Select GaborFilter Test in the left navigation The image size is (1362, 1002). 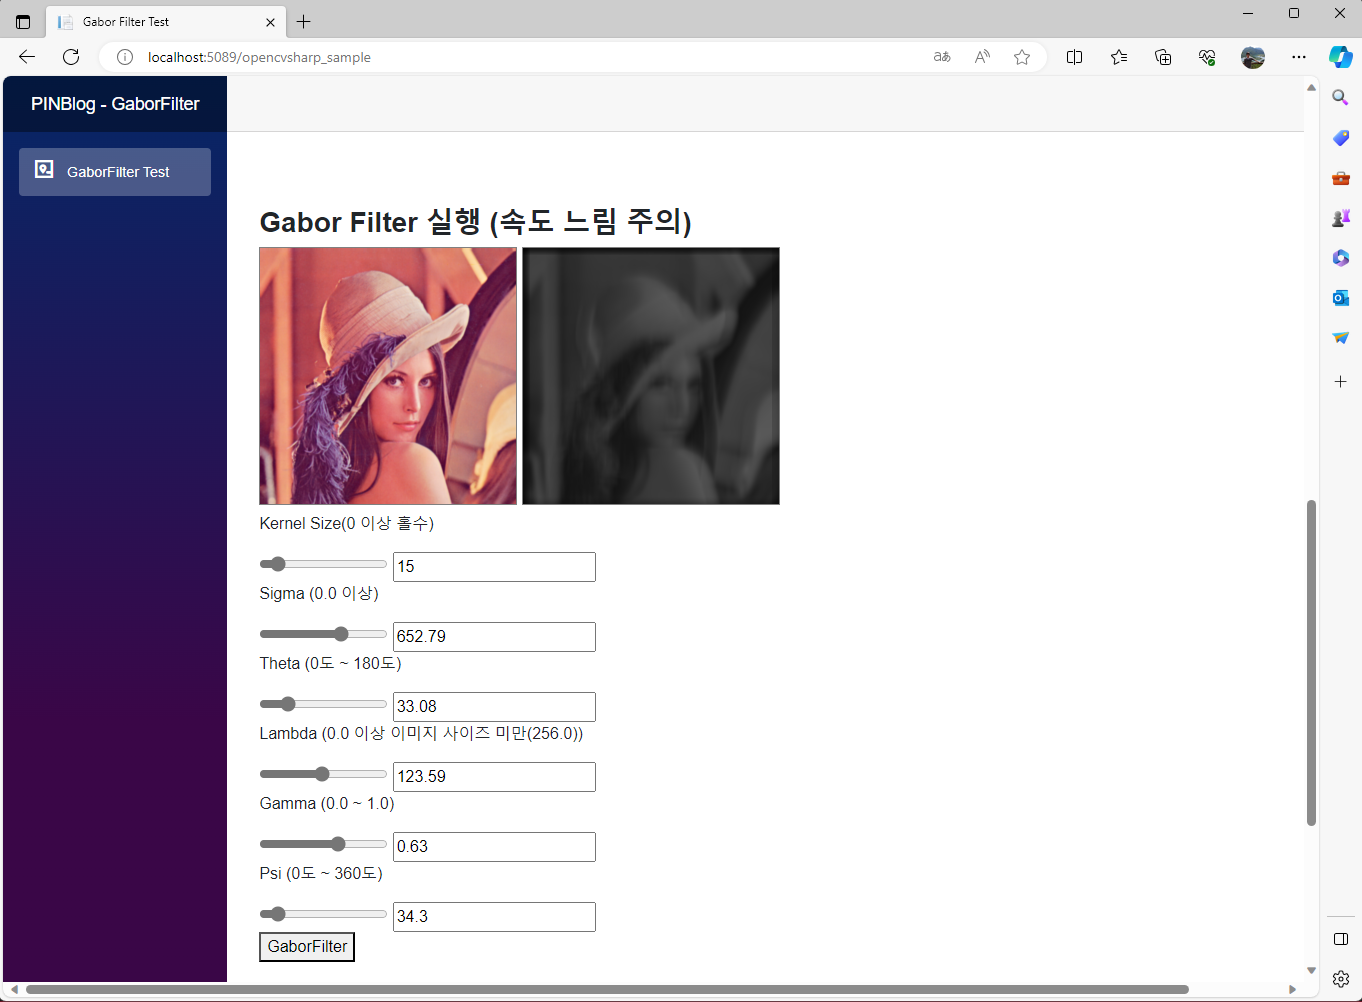114,171
